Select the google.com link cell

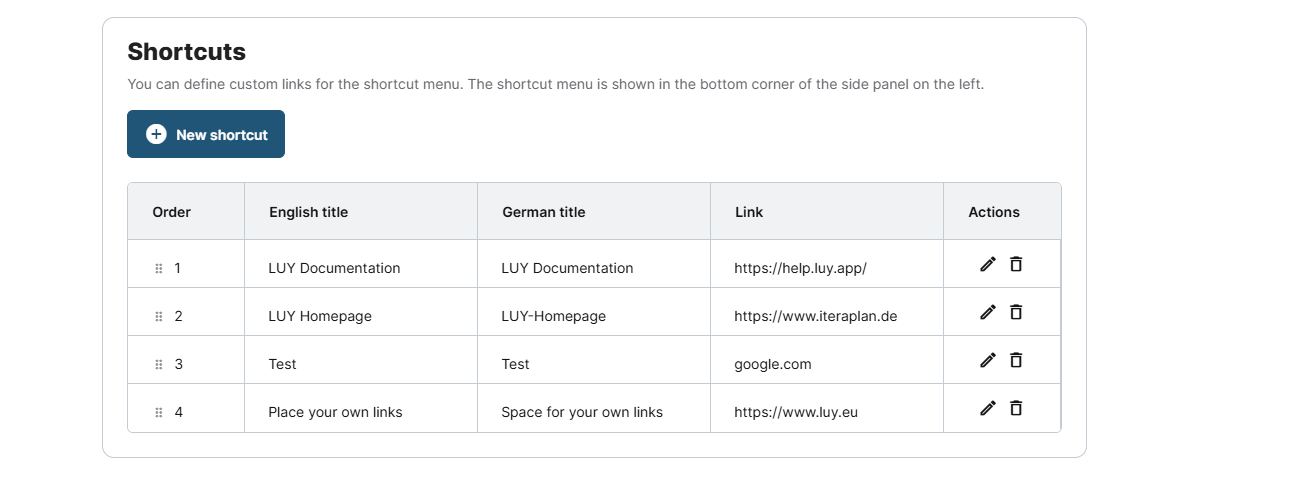coord(773,364)
